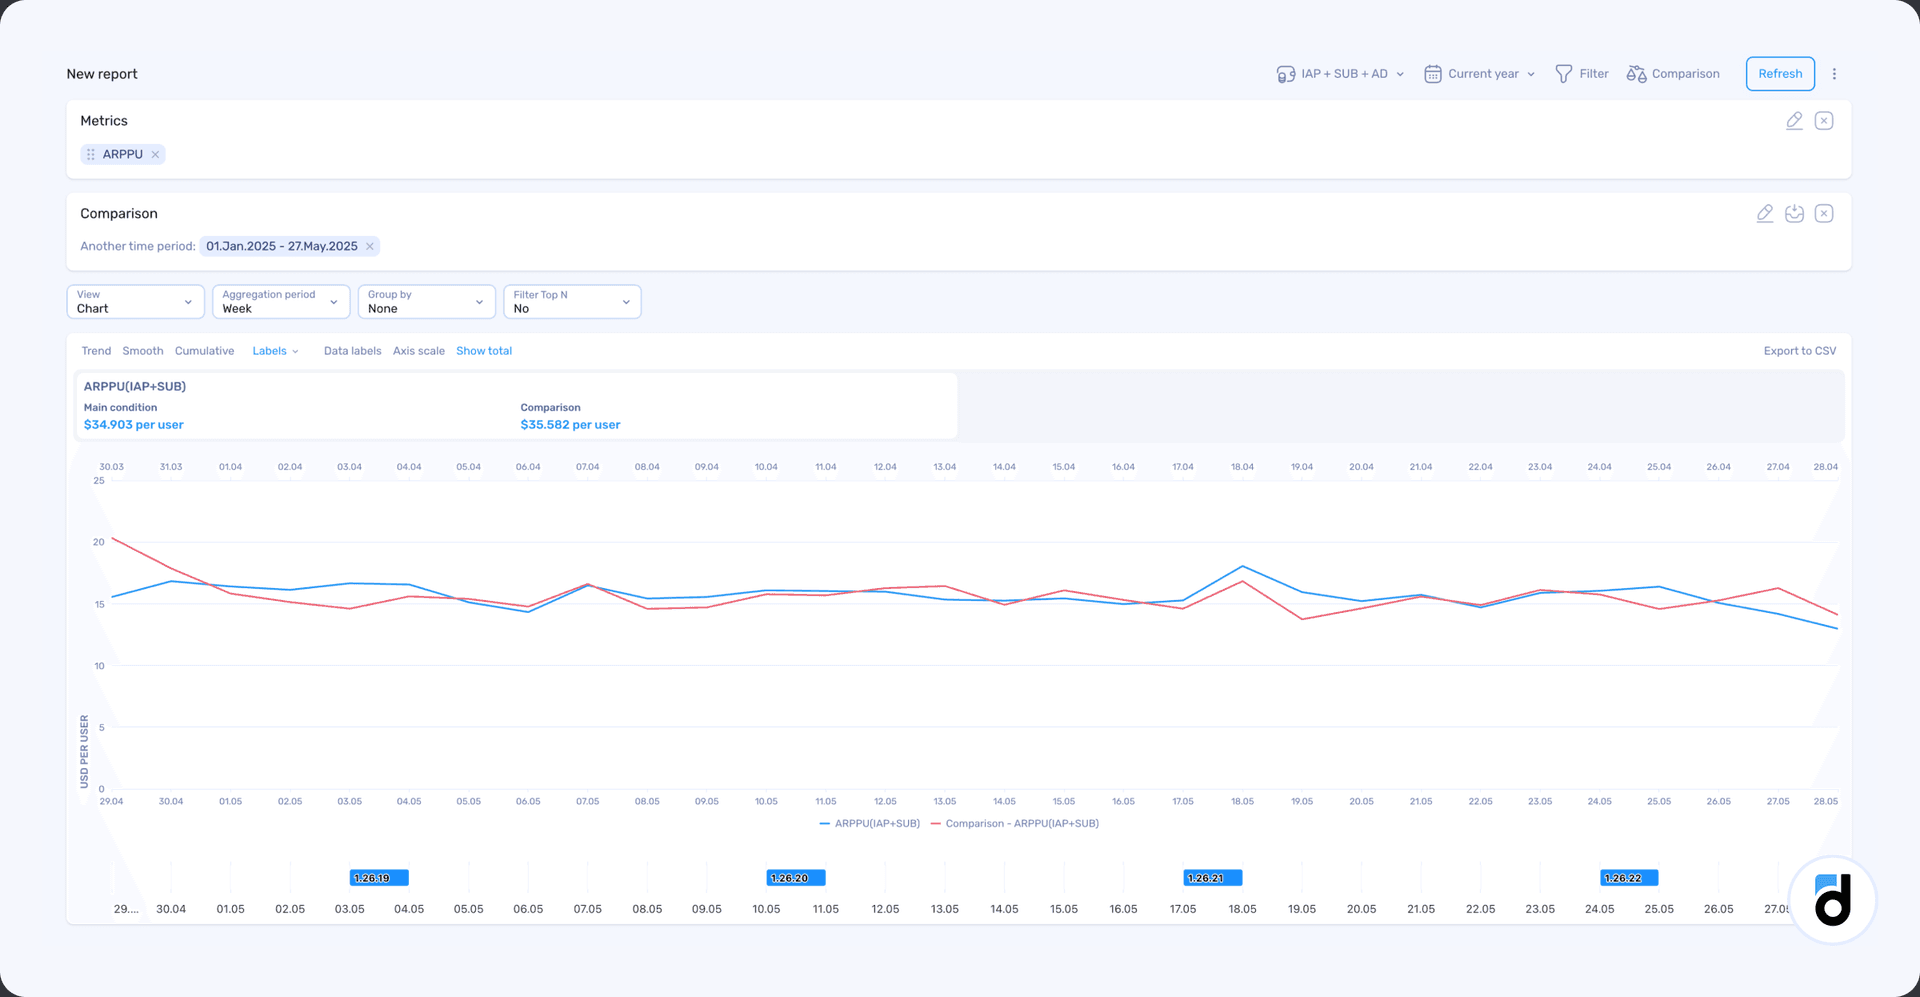1920x997 pixels.
Task: Click the Main condition $34.903 per user value
Action: (134, 425)
